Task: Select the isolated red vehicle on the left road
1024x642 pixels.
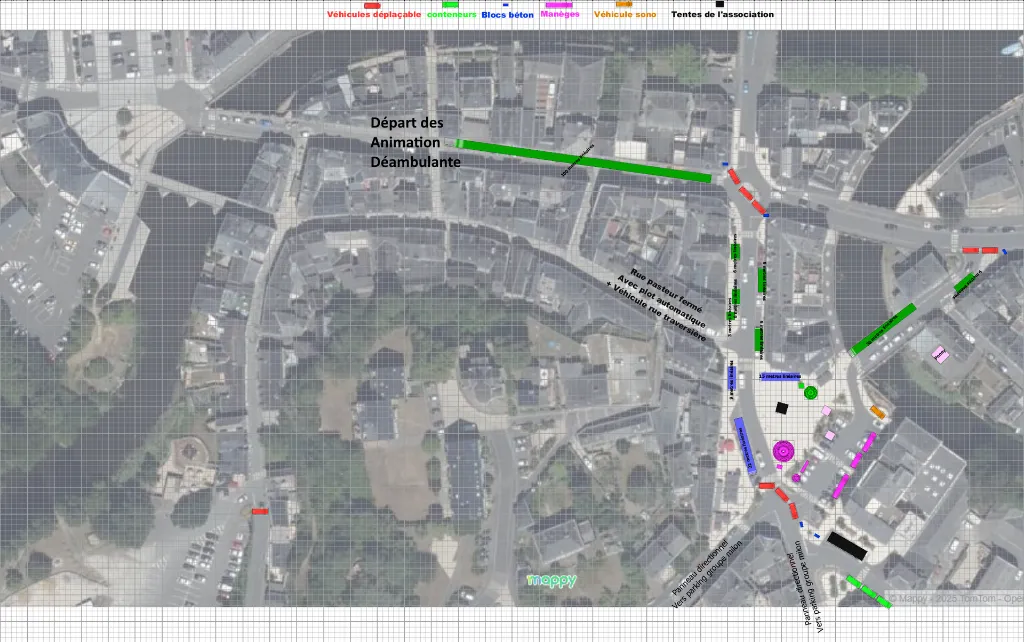Action: (x=260, y=511)
